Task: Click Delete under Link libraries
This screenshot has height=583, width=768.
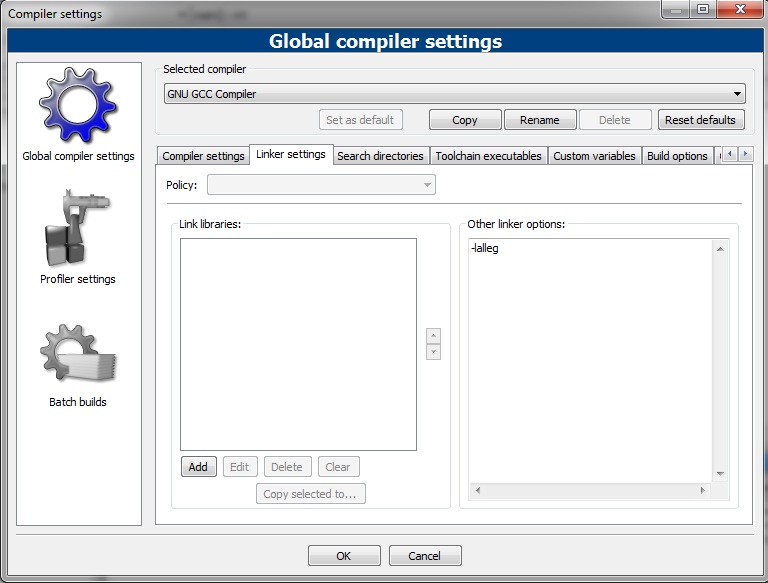Action: click(287, 467)
